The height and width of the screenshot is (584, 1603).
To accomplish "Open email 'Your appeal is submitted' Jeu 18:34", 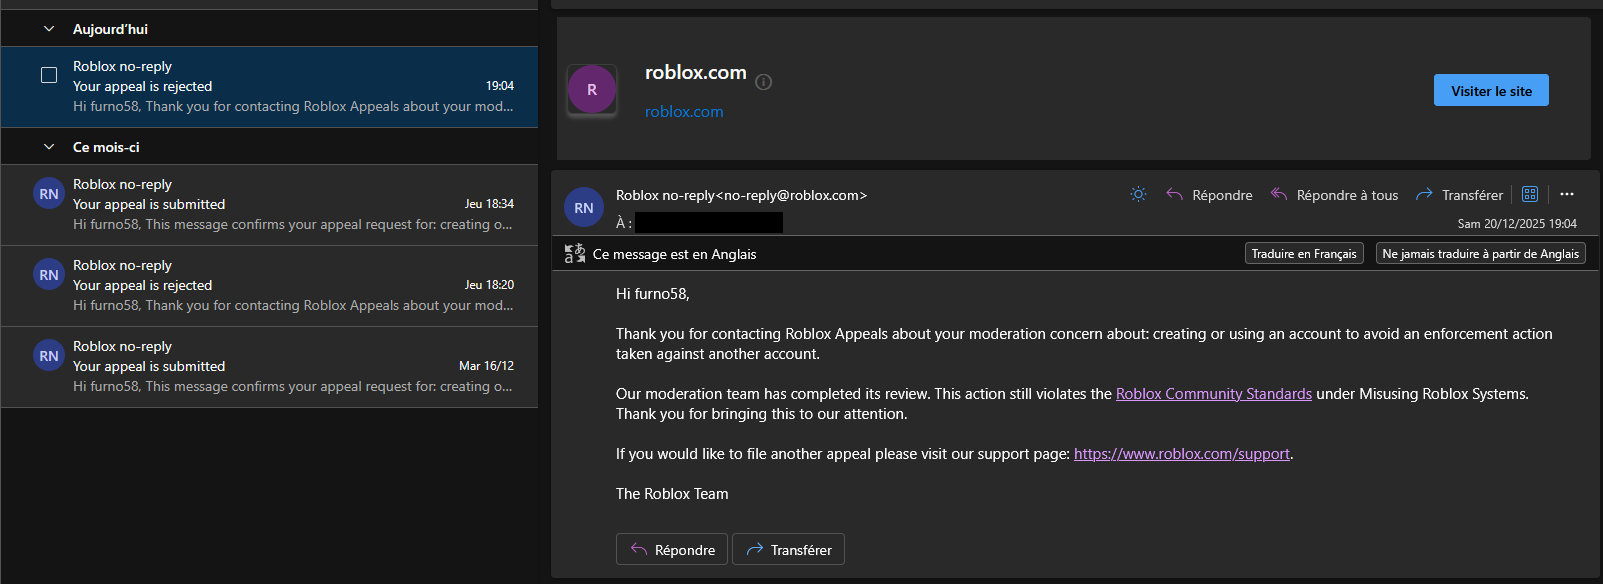I will [269, 205].
